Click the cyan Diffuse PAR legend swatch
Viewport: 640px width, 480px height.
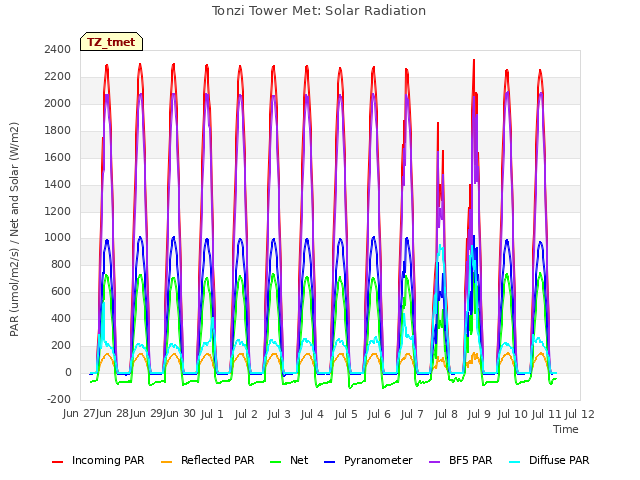tap(515, 462)
